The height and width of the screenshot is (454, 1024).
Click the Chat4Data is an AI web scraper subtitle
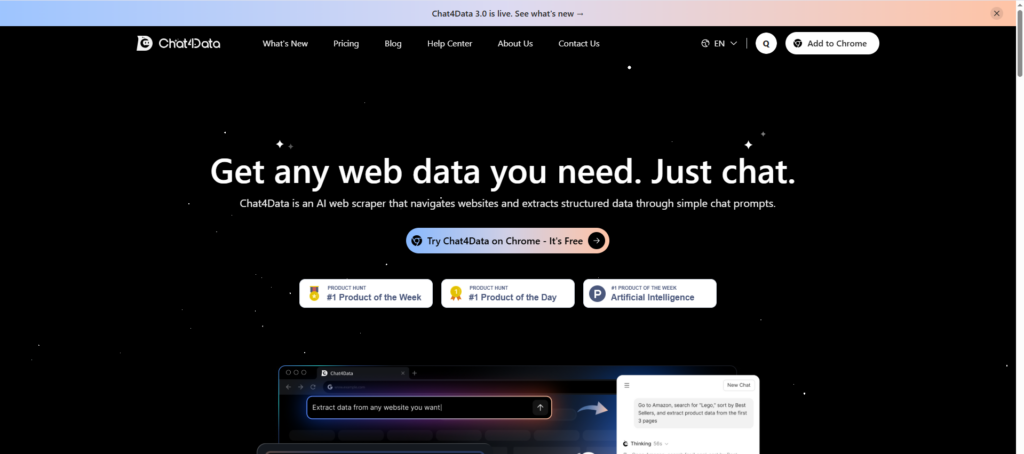point(507,203)
